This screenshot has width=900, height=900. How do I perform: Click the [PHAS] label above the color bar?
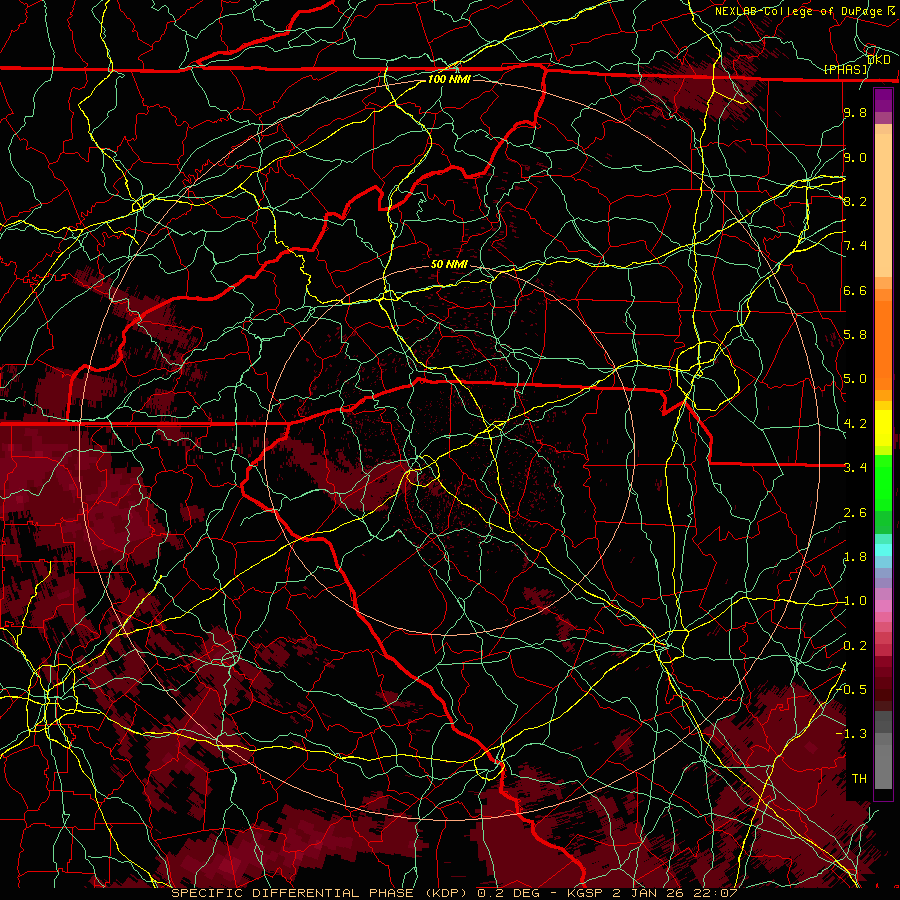click(845, 69)
